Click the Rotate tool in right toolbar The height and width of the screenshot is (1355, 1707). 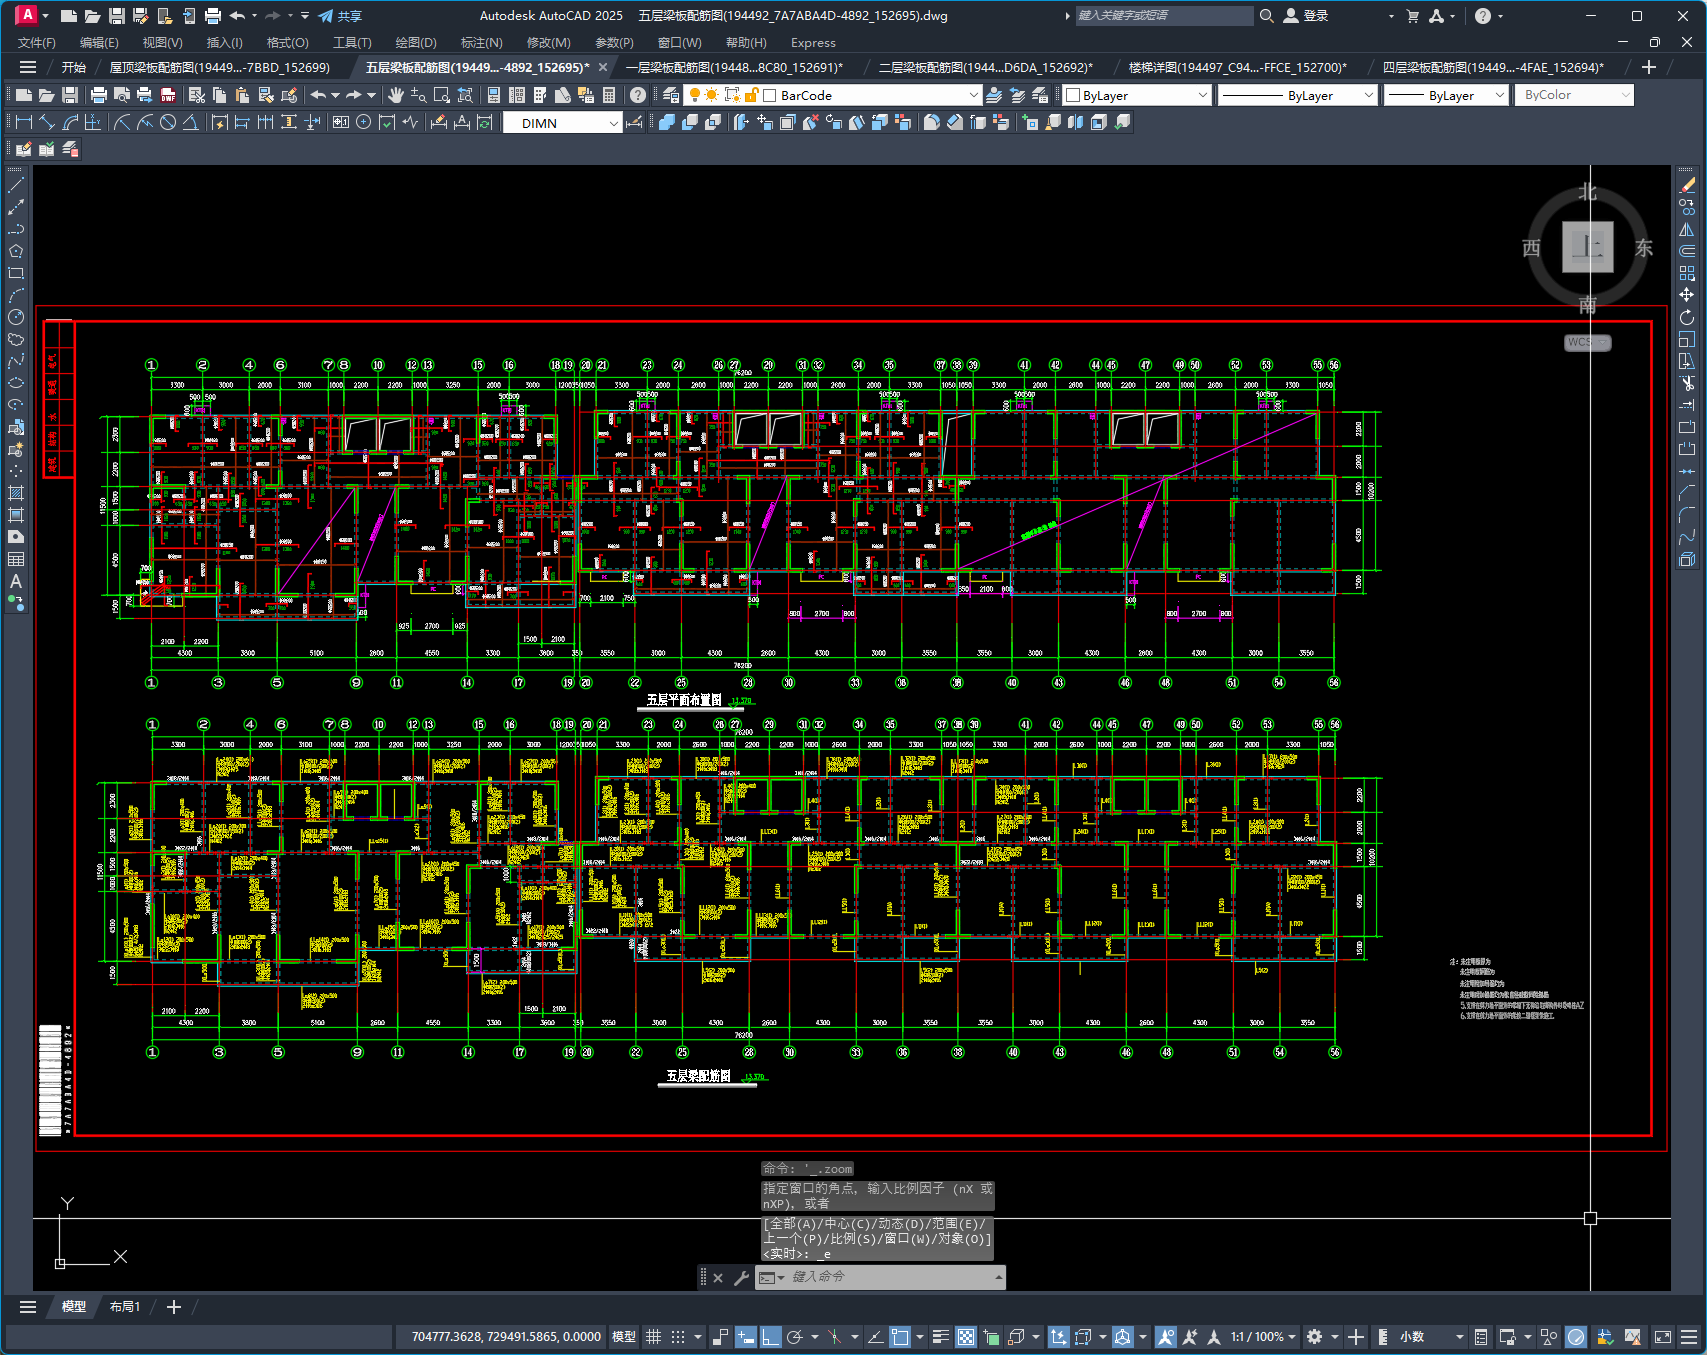[1687, 317]
